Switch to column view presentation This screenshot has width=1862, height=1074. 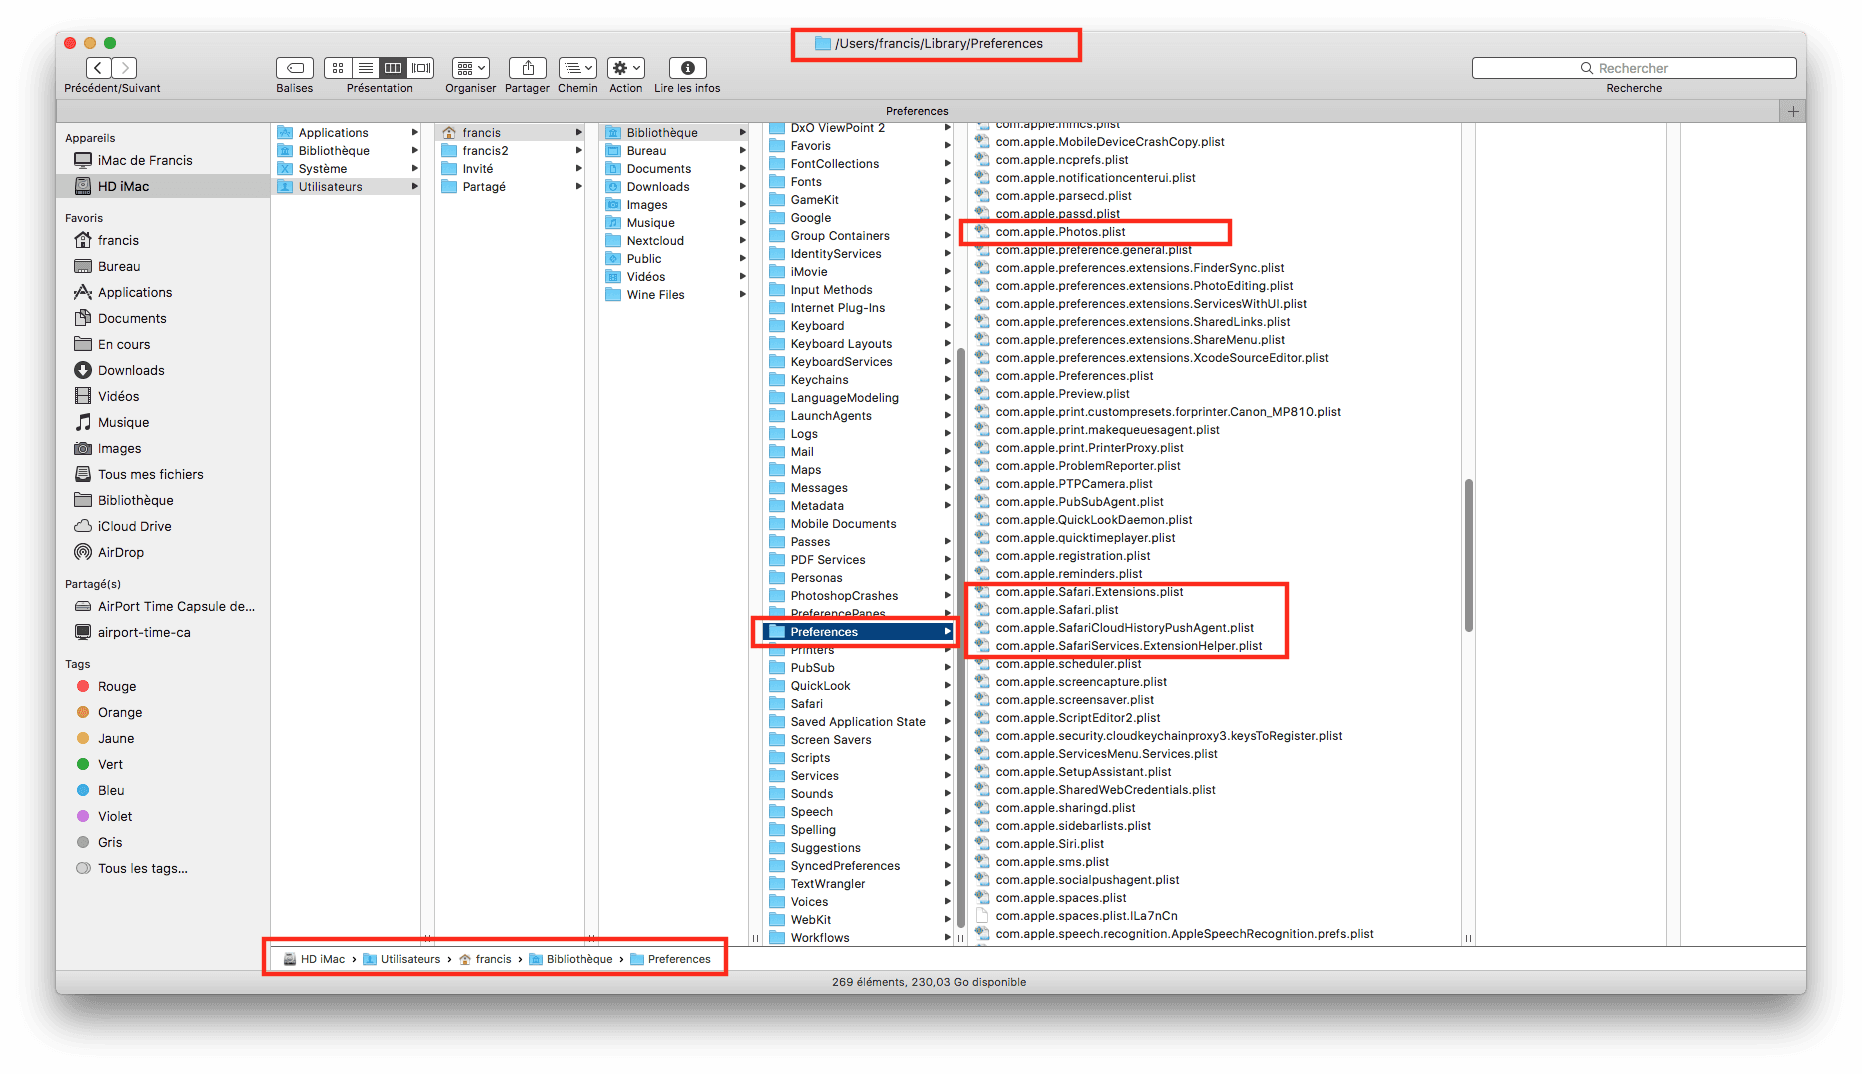pyautogui.click(x=394, y=68)
